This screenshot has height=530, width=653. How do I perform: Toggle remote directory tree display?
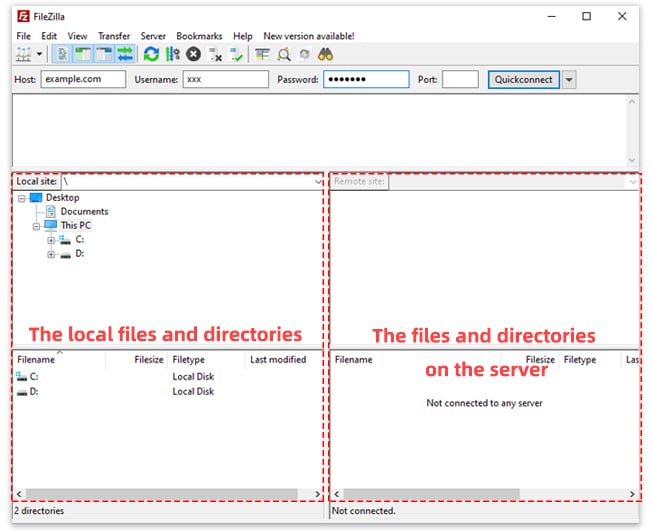(x=104, y=54)
